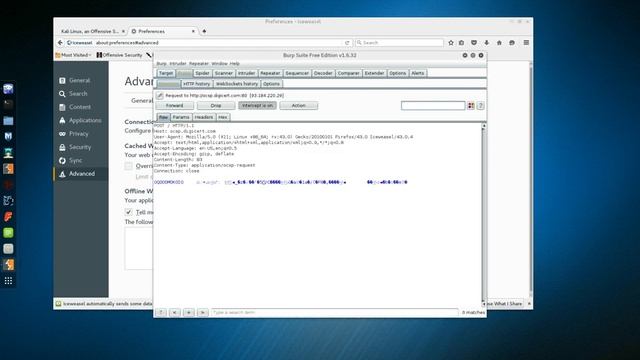
Task: Select Security in Preferences sidebar
Action: coord(81,147)
